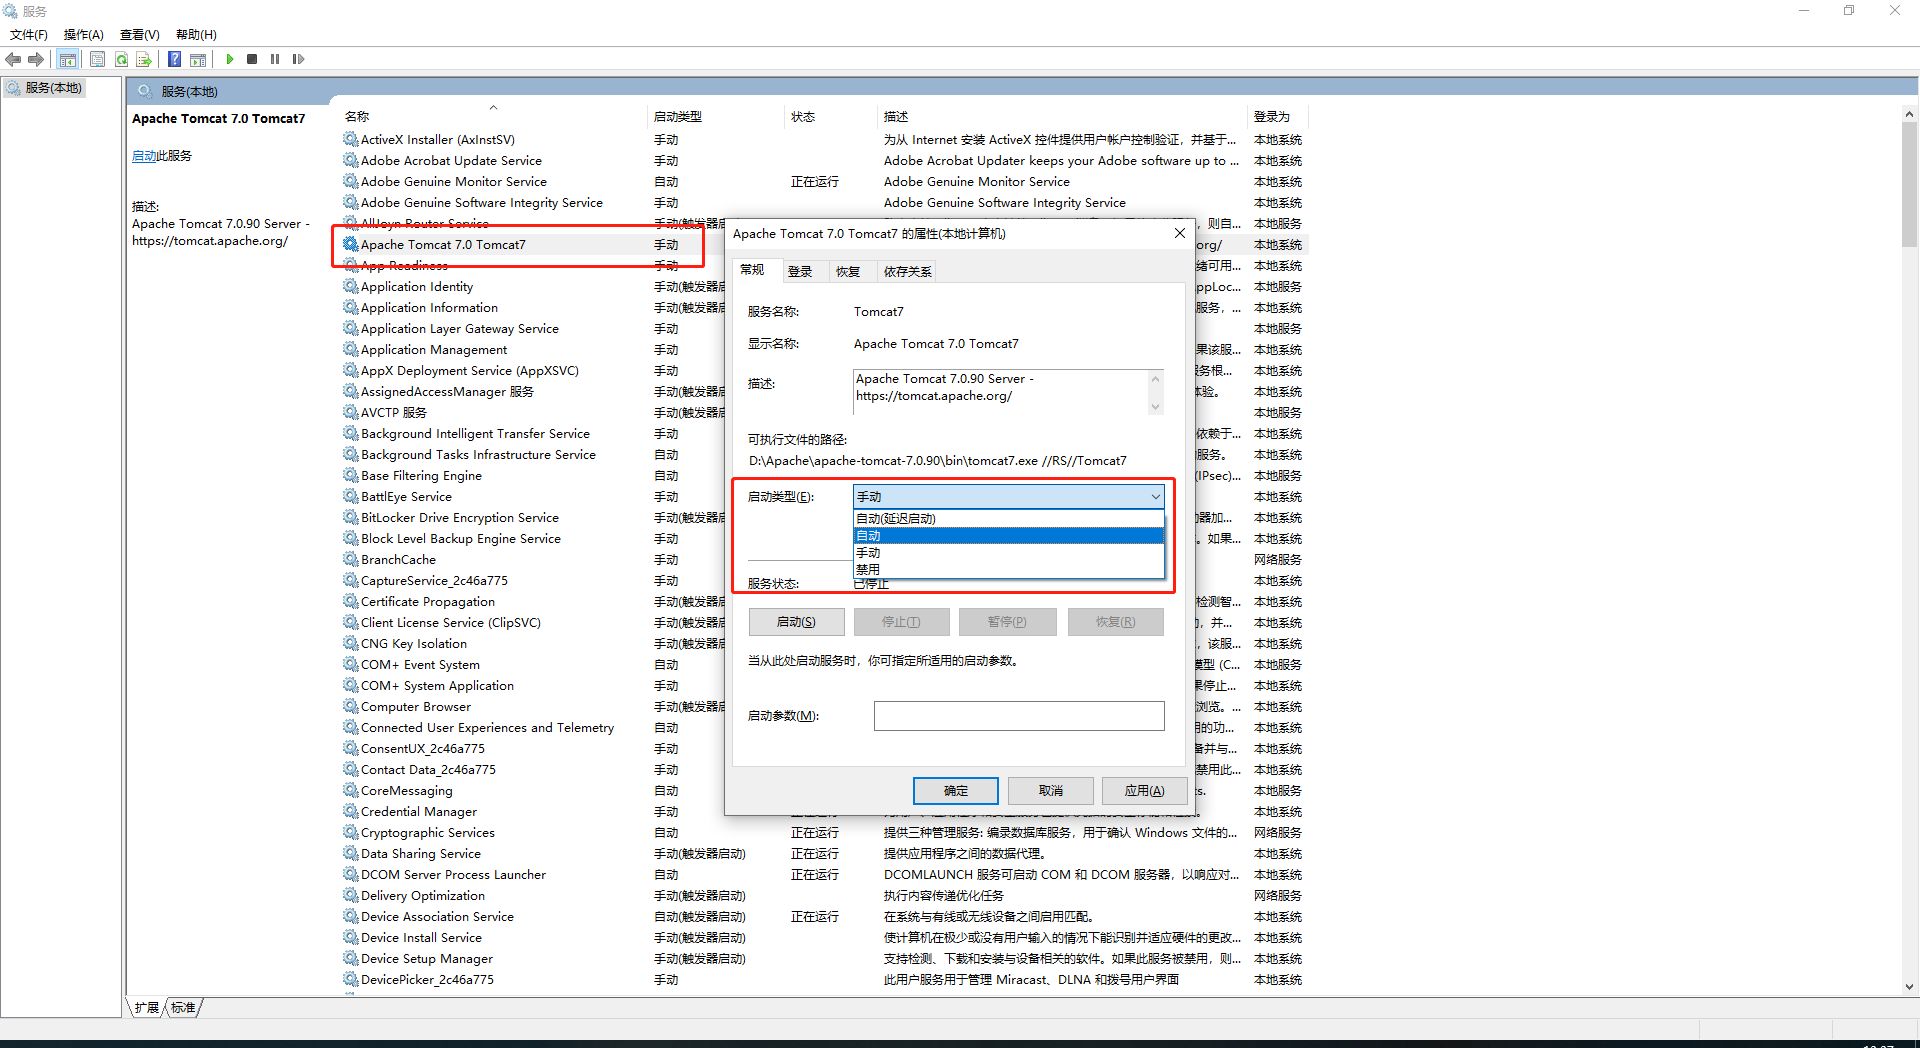Screen dimensions: 1920x1048
Task: Switch to the 标准 view tab at bottom
Action: click(183, 1007)
